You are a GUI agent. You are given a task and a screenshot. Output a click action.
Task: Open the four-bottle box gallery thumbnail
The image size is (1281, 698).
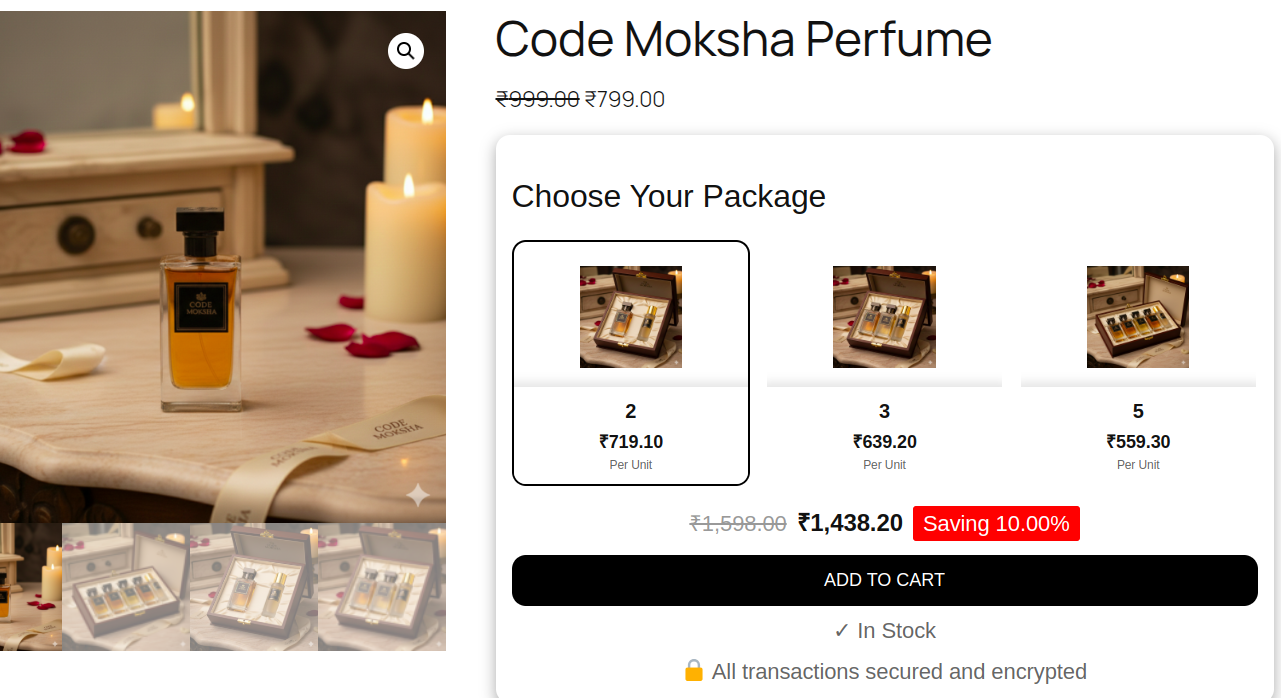126,587
